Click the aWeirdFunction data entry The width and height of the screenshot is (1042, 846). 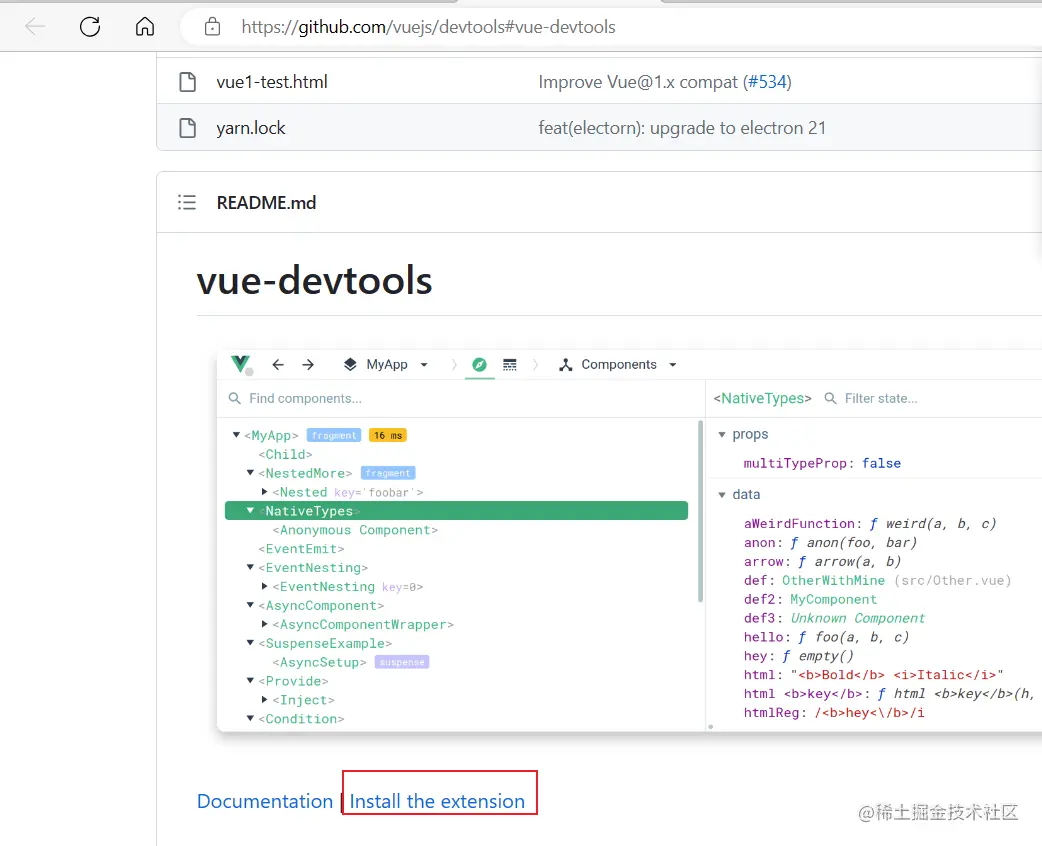tap(869, 524)
